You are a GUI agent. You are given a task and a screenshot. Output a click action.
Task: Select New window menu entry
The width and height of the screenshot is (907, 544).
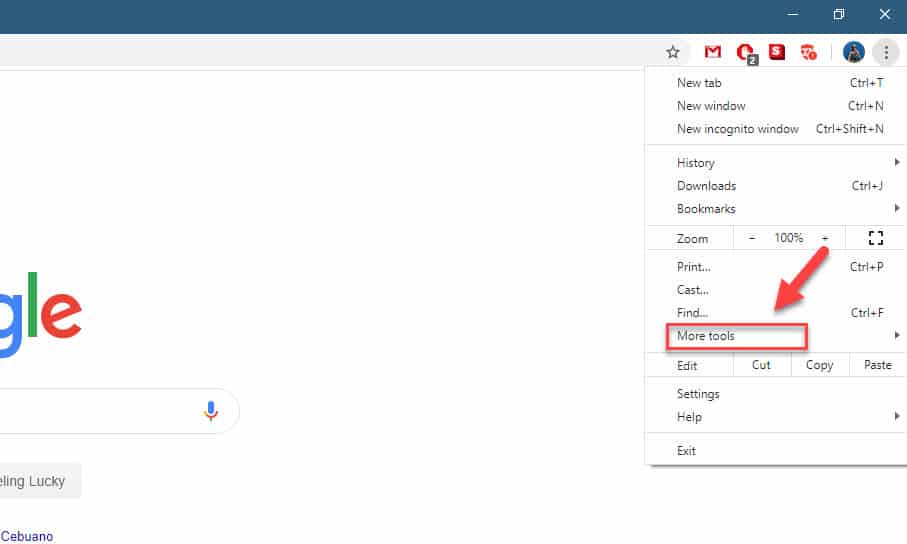776,106
